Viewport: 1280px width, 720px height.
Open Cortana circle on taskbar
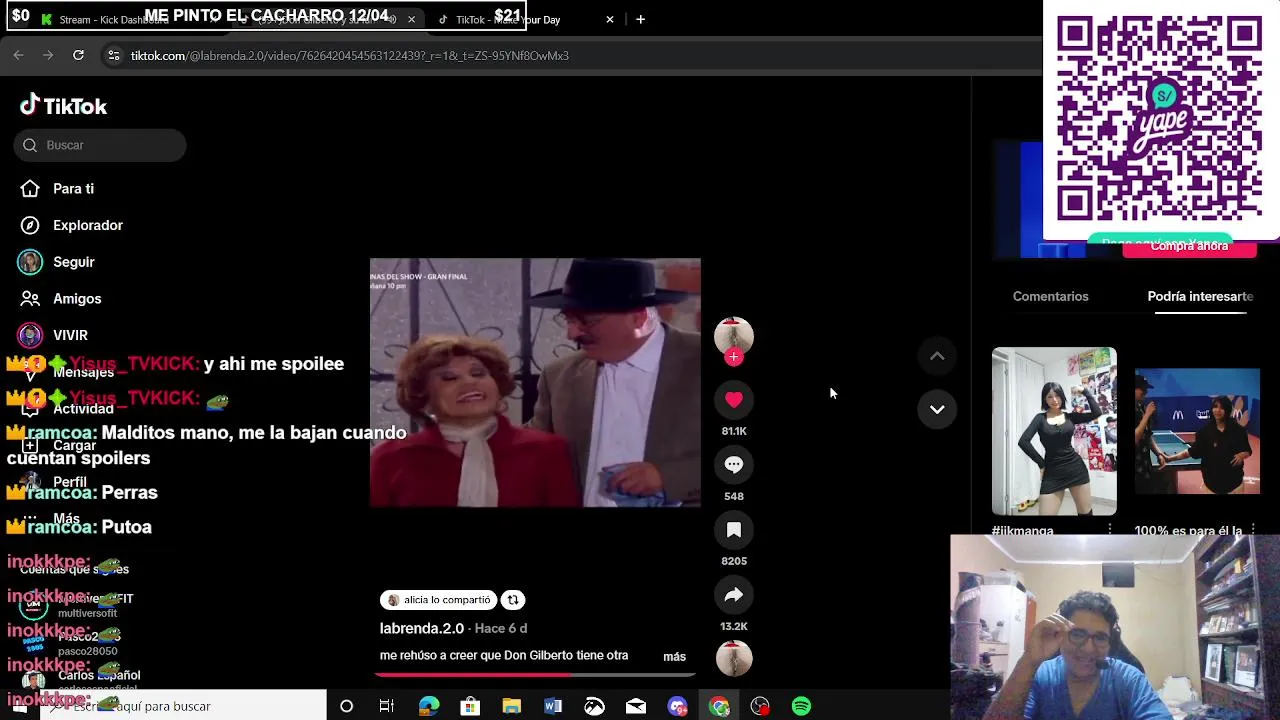346,706
